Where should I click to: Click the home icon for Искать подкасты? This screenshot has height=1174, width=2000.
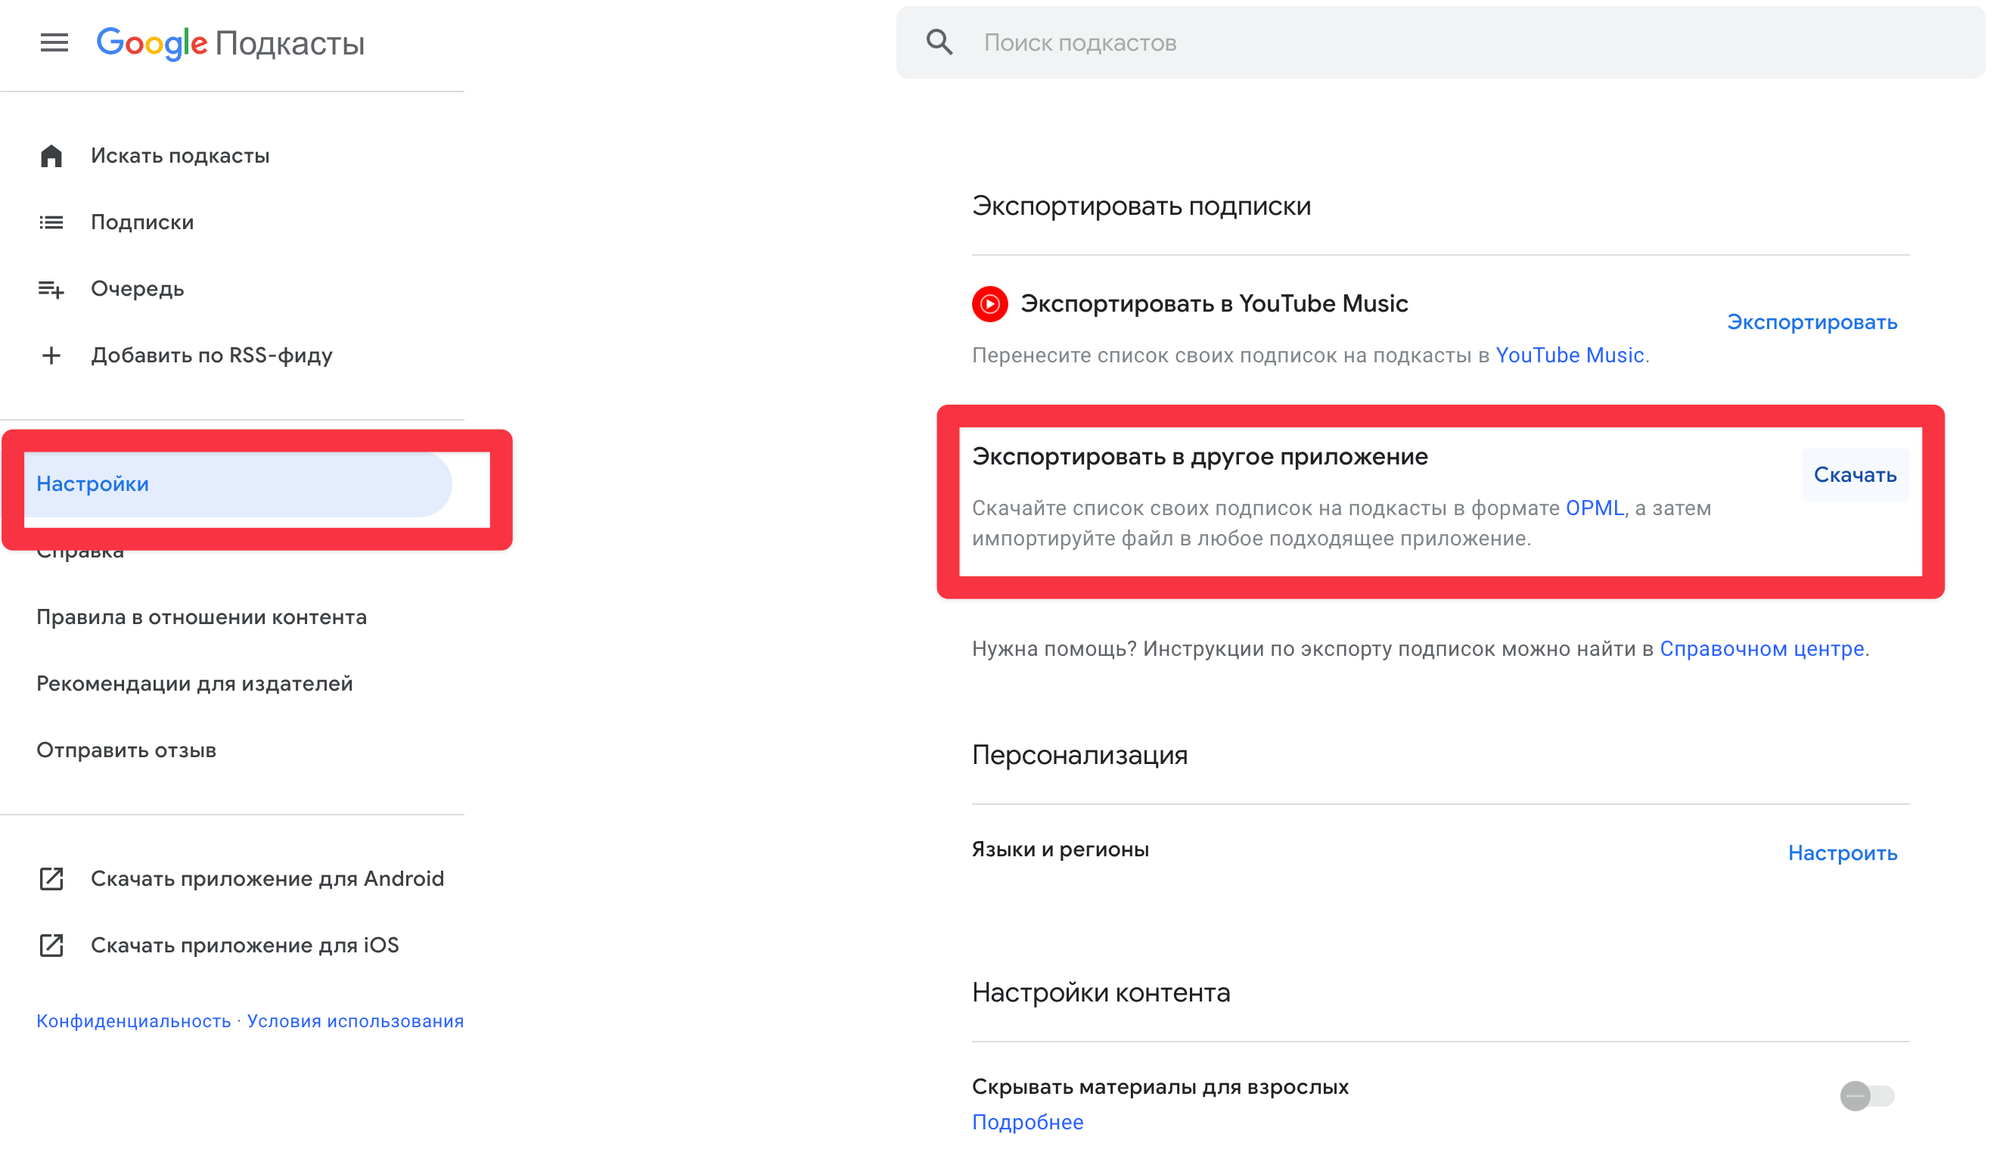point(51,156)
